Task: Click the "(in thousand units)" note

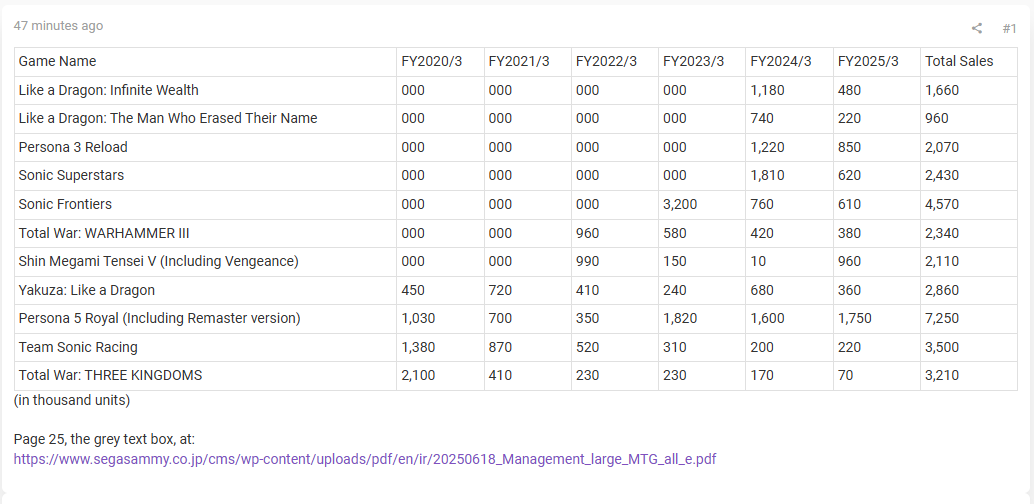Action: tap(72, 400)
